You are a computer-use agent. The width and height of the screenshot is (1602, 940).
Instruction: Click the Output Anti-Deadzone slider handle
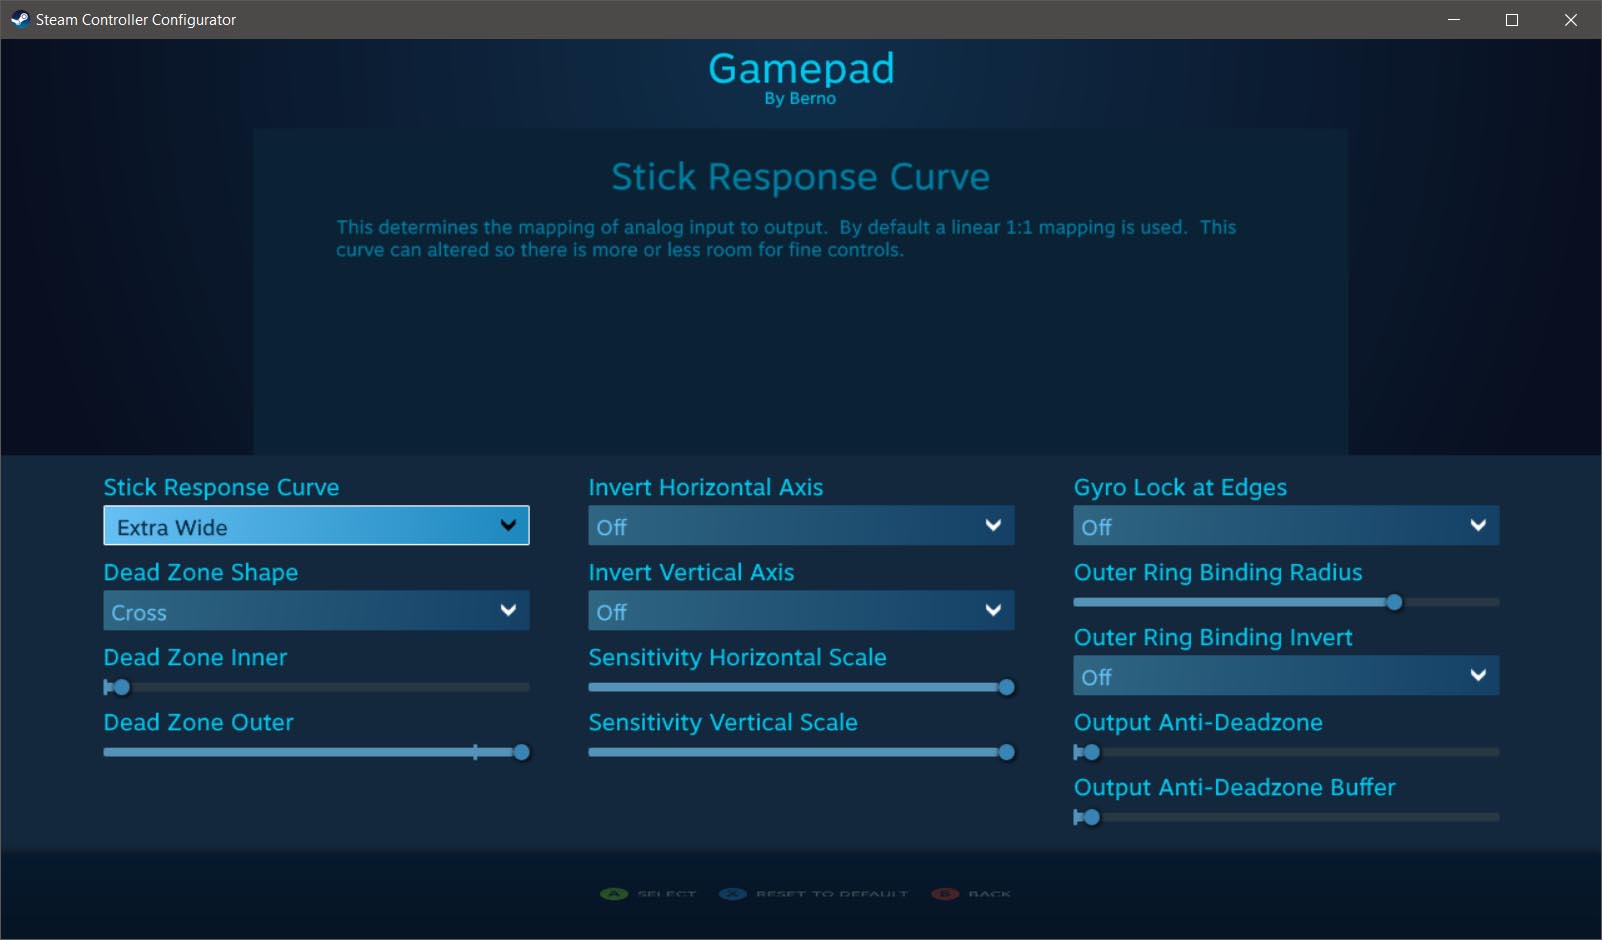tap(1092, 752)
